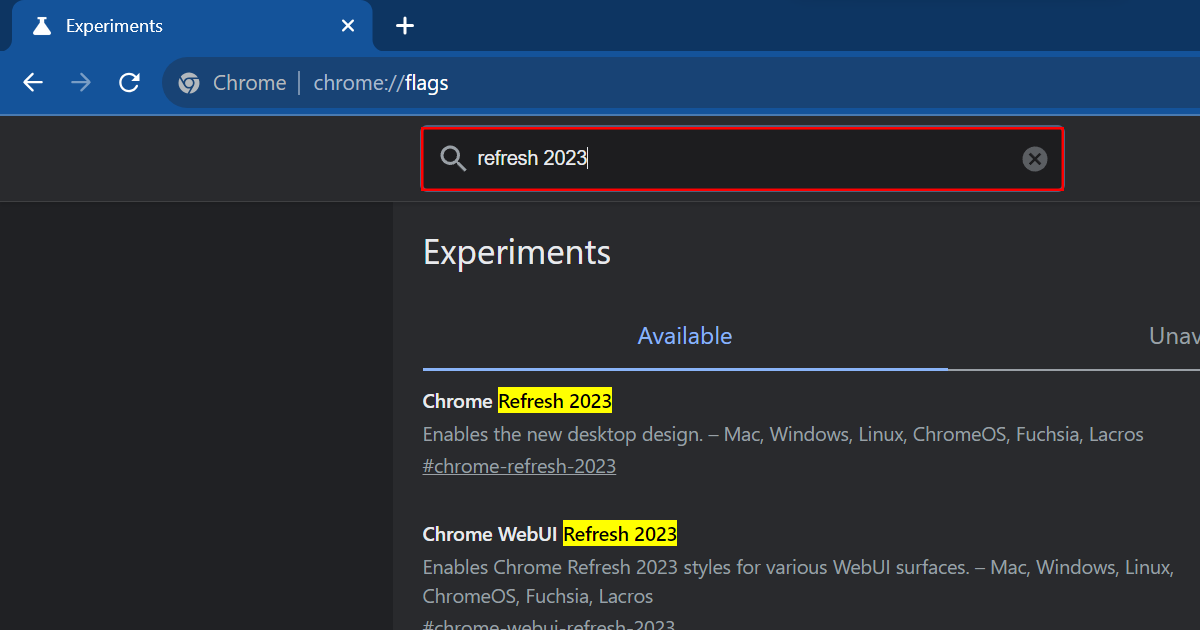Reload the chrome://flags page
This screenshot has width=1200, height=630.
click(x=129, y=83)
